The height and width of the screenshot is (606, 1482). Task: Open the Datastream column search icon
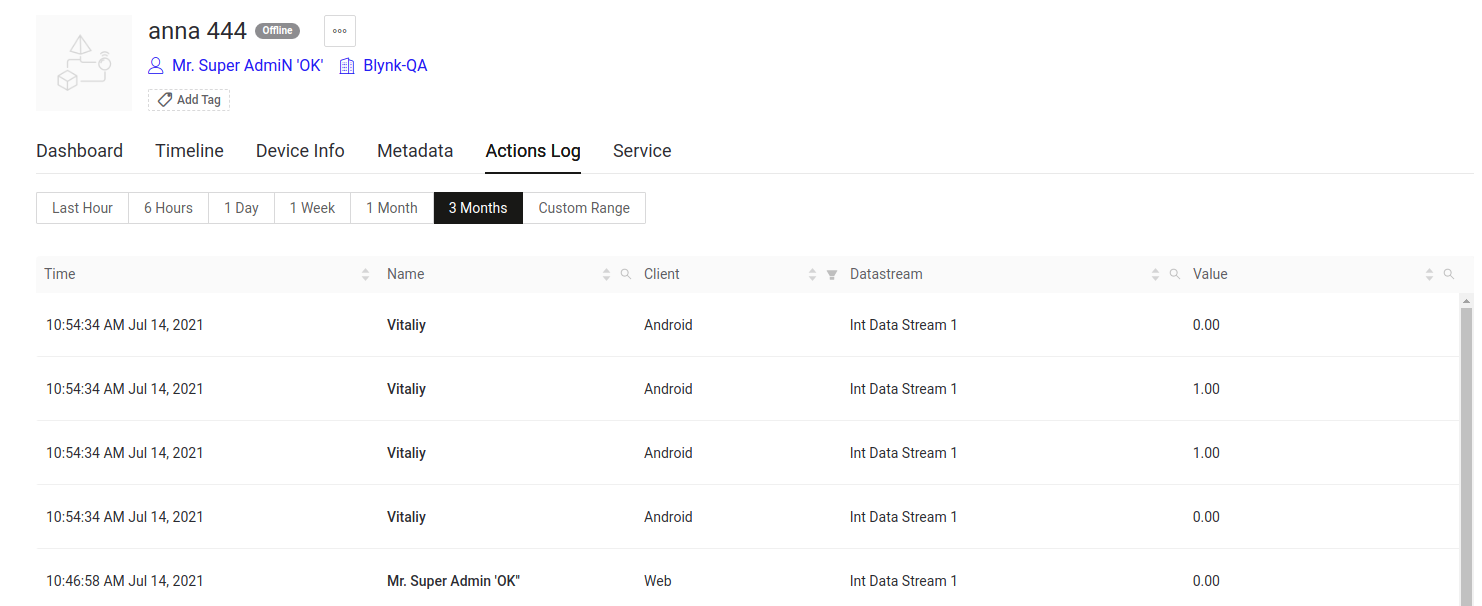tap(1175, 274)
